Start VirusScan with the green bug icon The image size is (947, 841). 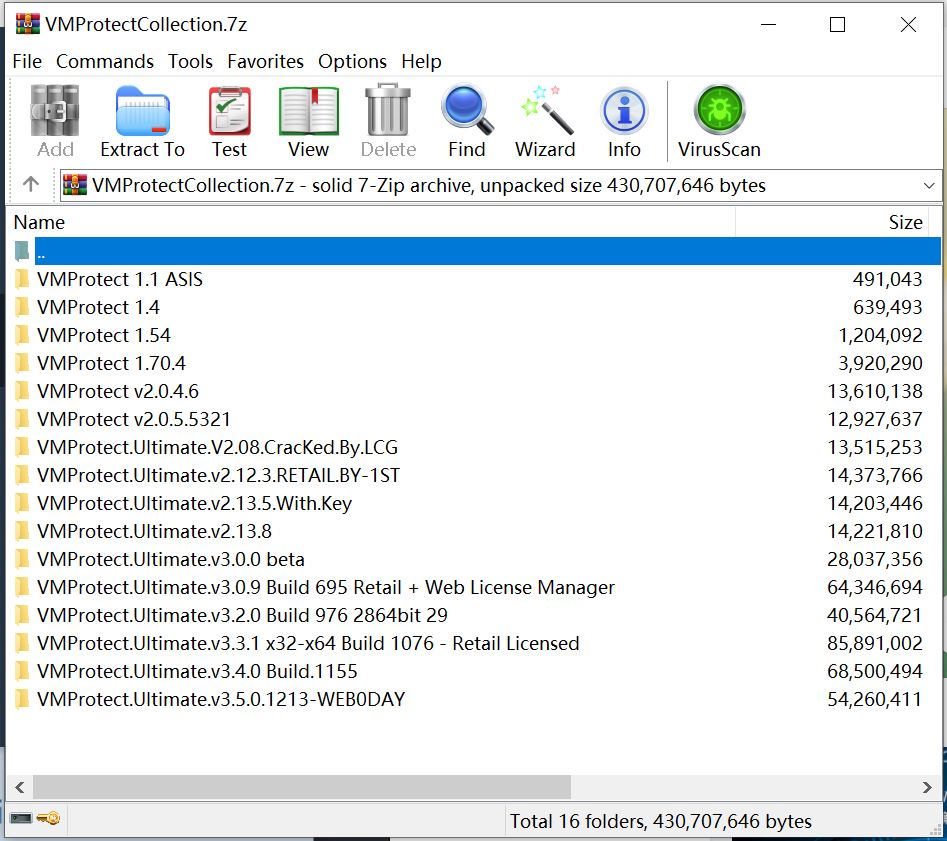click(x=719, y=110)
